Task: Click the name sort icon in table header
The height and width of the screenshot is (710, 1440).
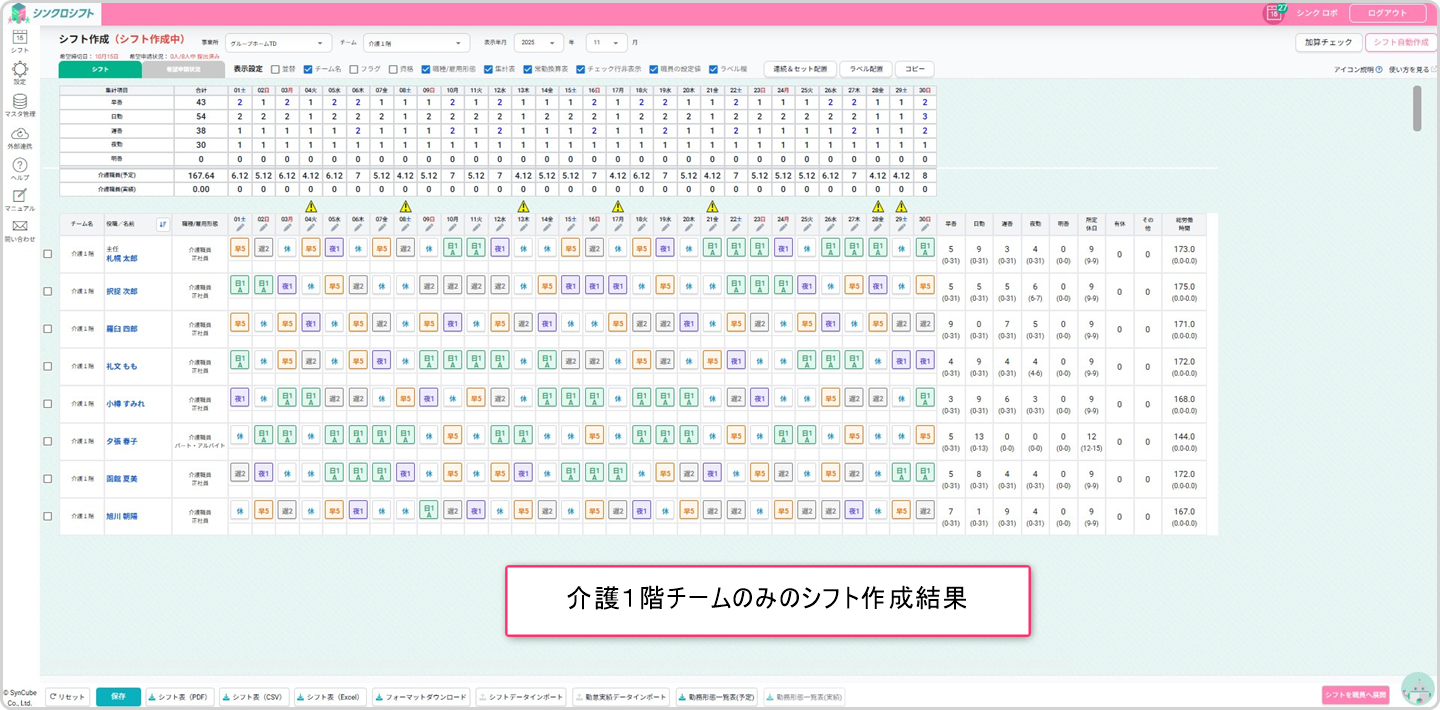Action: [x=163, y=224]
